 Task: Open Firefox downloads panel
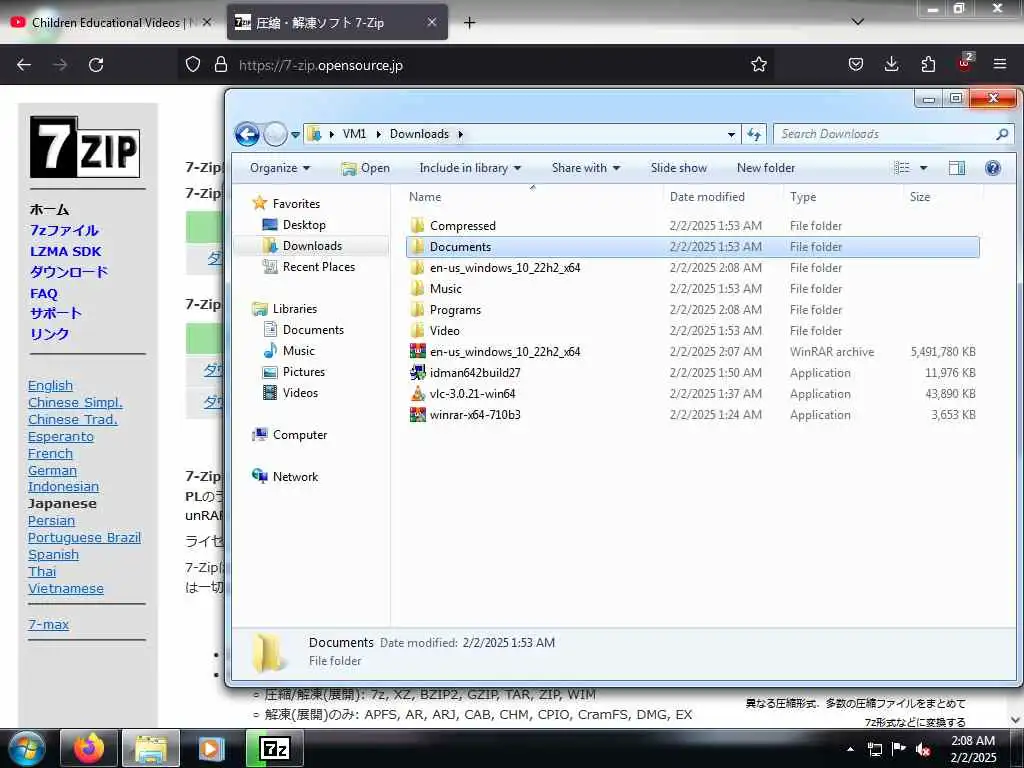pos(891,64)
